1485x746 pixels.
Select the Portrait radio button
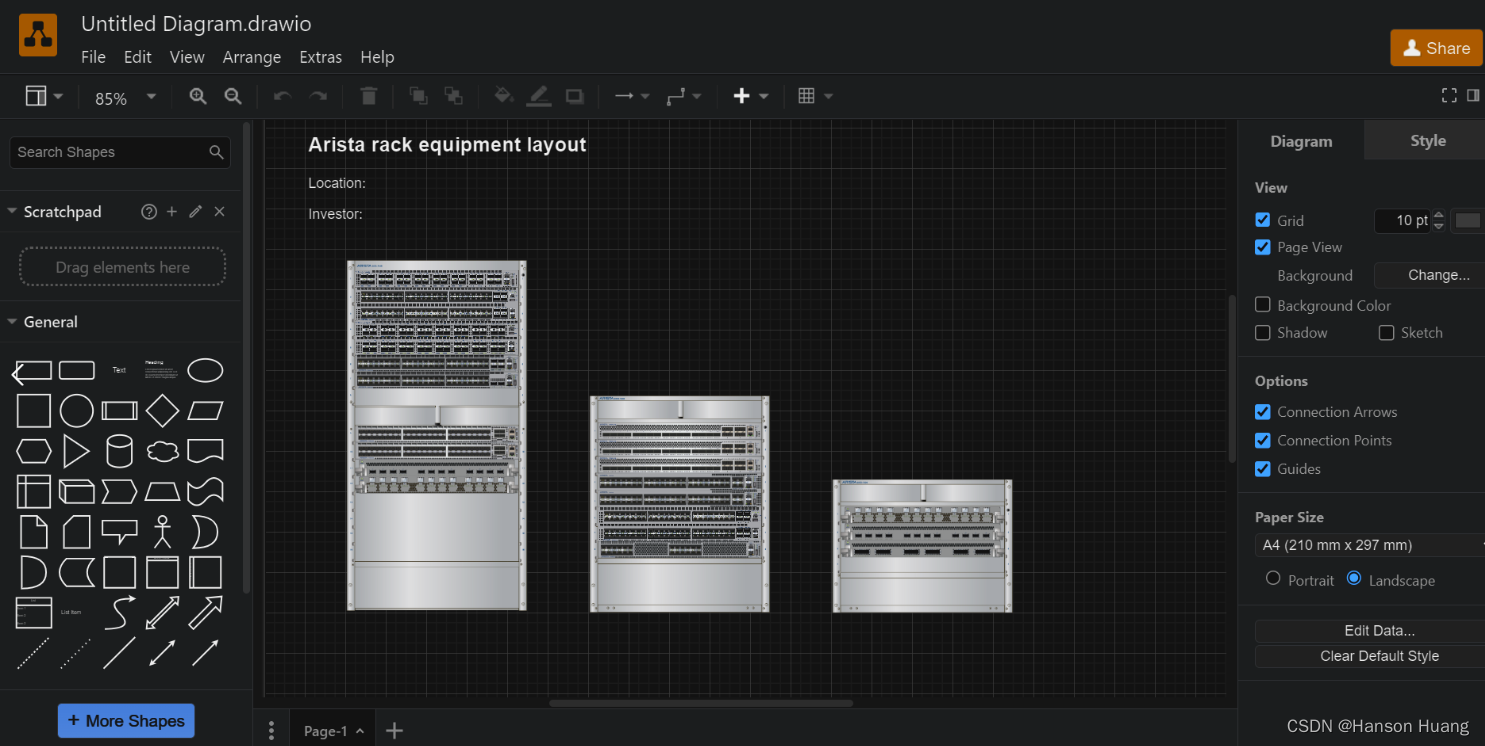click(x=1273, y=578)
